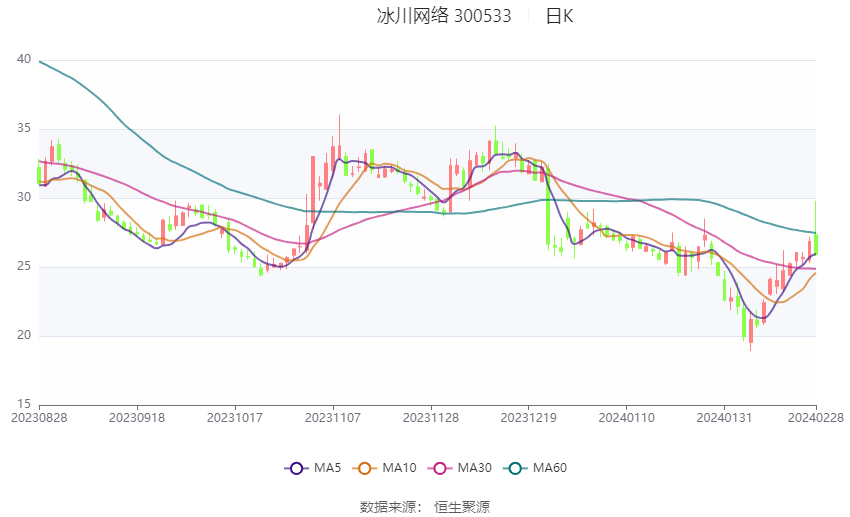The height and width of the screenshot is (517, 850).
Task: Click the y-axis value 35
Action: click(x=24, y=128)
